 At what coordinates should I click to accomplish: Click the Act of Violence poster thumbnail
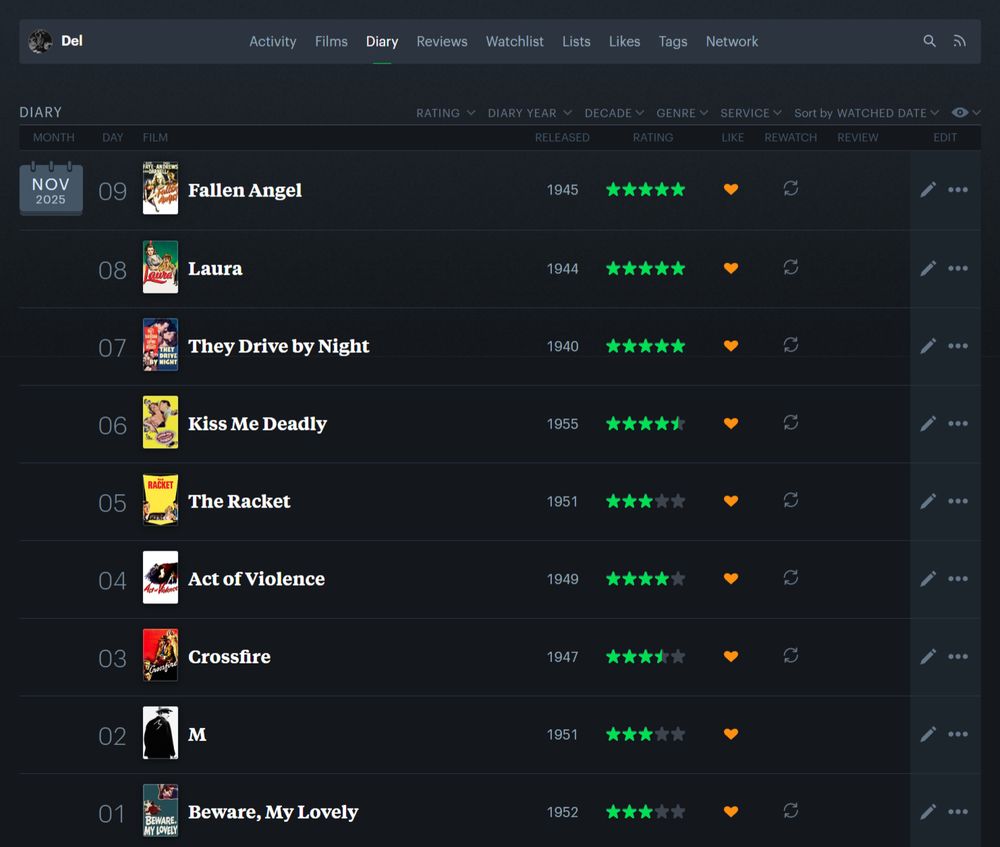(x=160, y=578)
